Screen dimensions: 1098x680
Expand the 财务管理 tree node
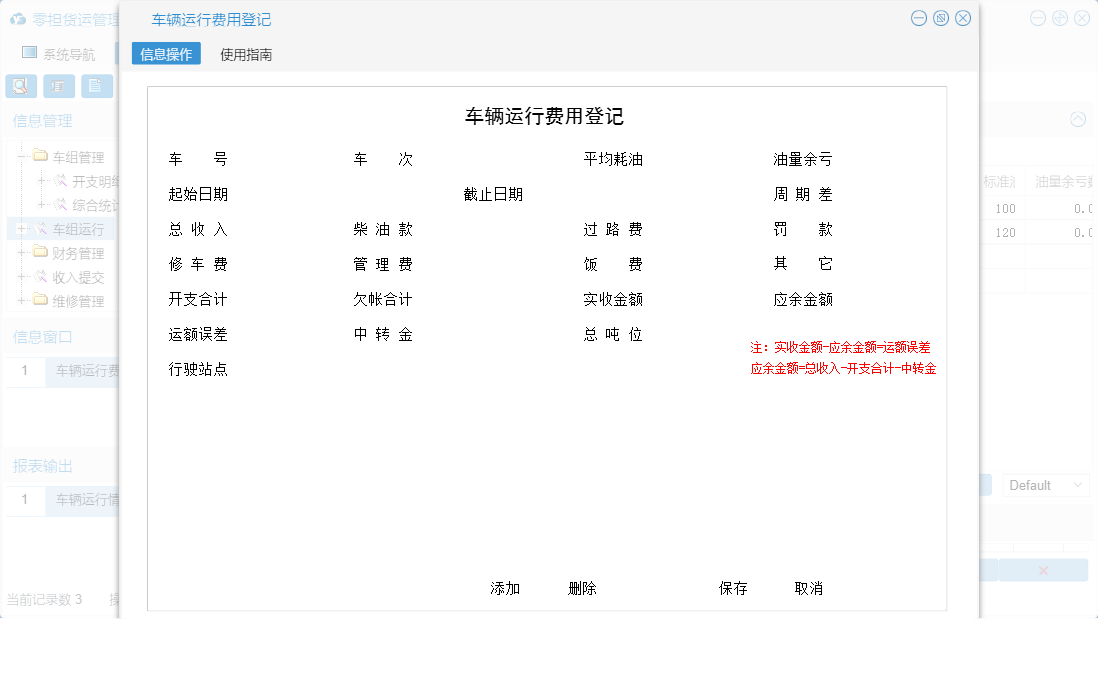coord(20,253)
